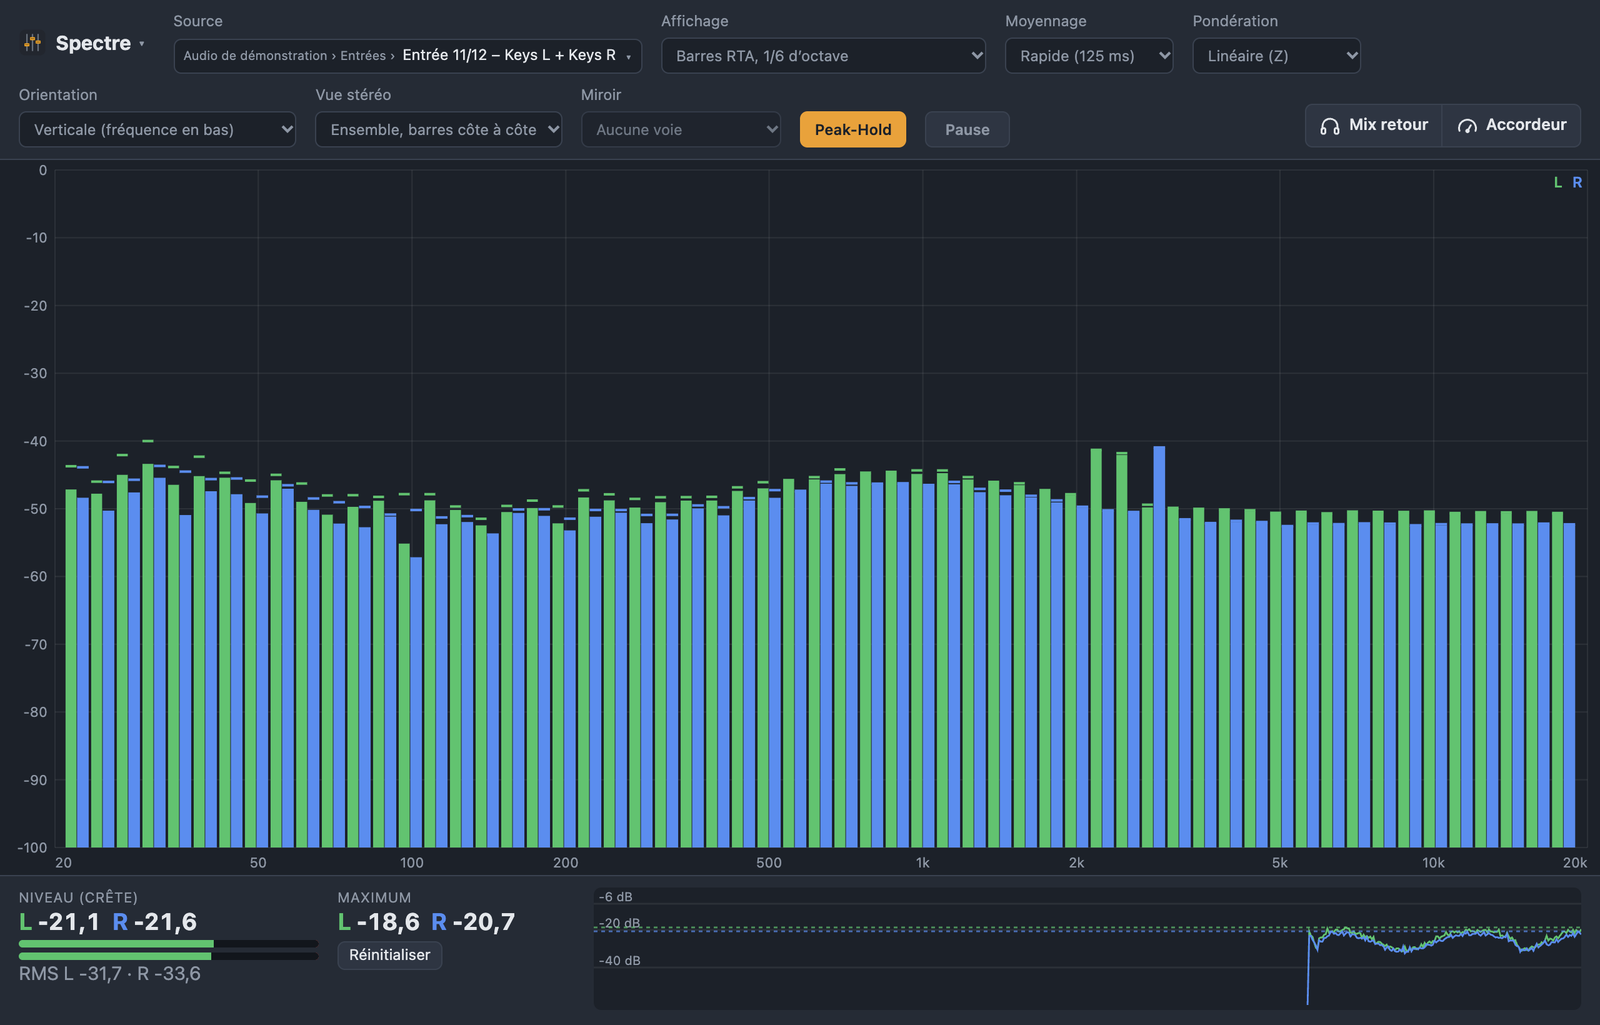This screenshot has height=1025, width=1600.
Task: Click the maximum L -18,6 value
Action: [x=379, y=922]
